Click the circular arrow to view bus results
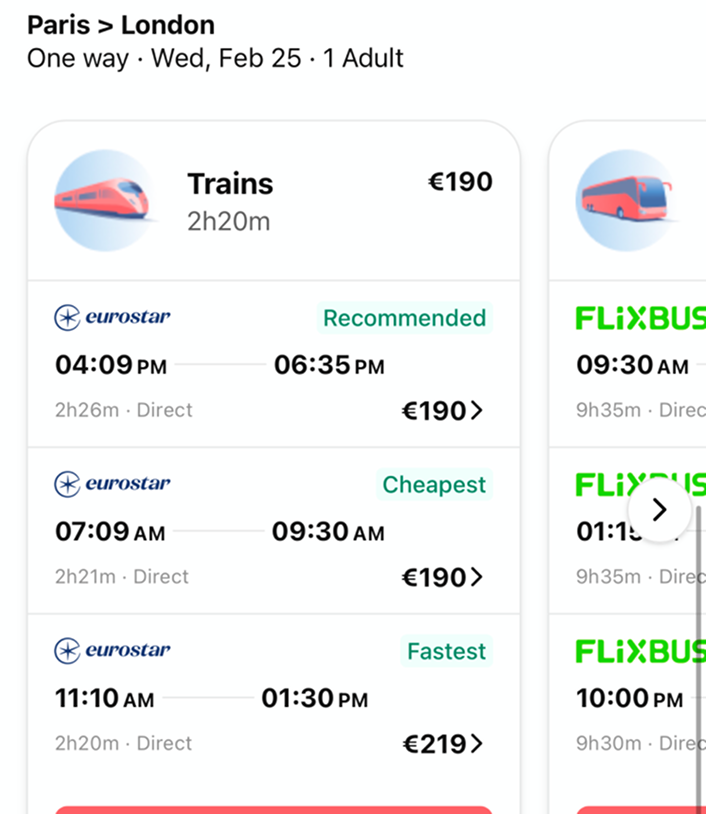This screenshot has height=814, width=706. (x=659, y=510)
